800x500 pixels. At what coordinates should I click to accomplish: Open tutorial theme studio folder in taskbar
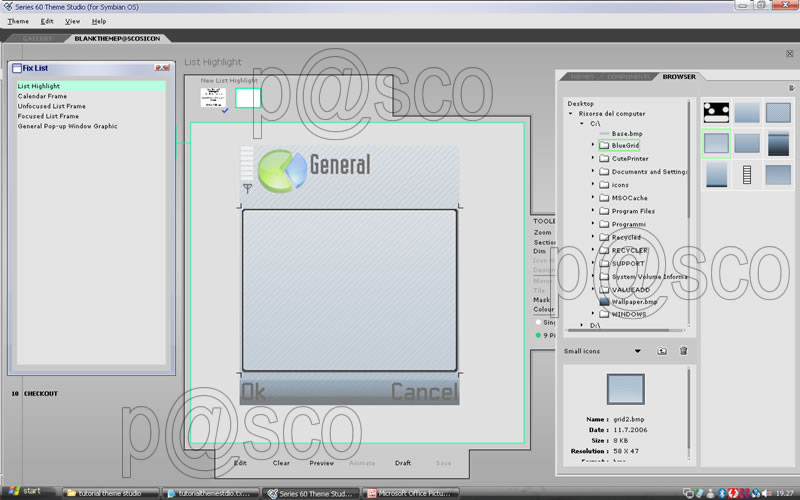tap(110, 493)
